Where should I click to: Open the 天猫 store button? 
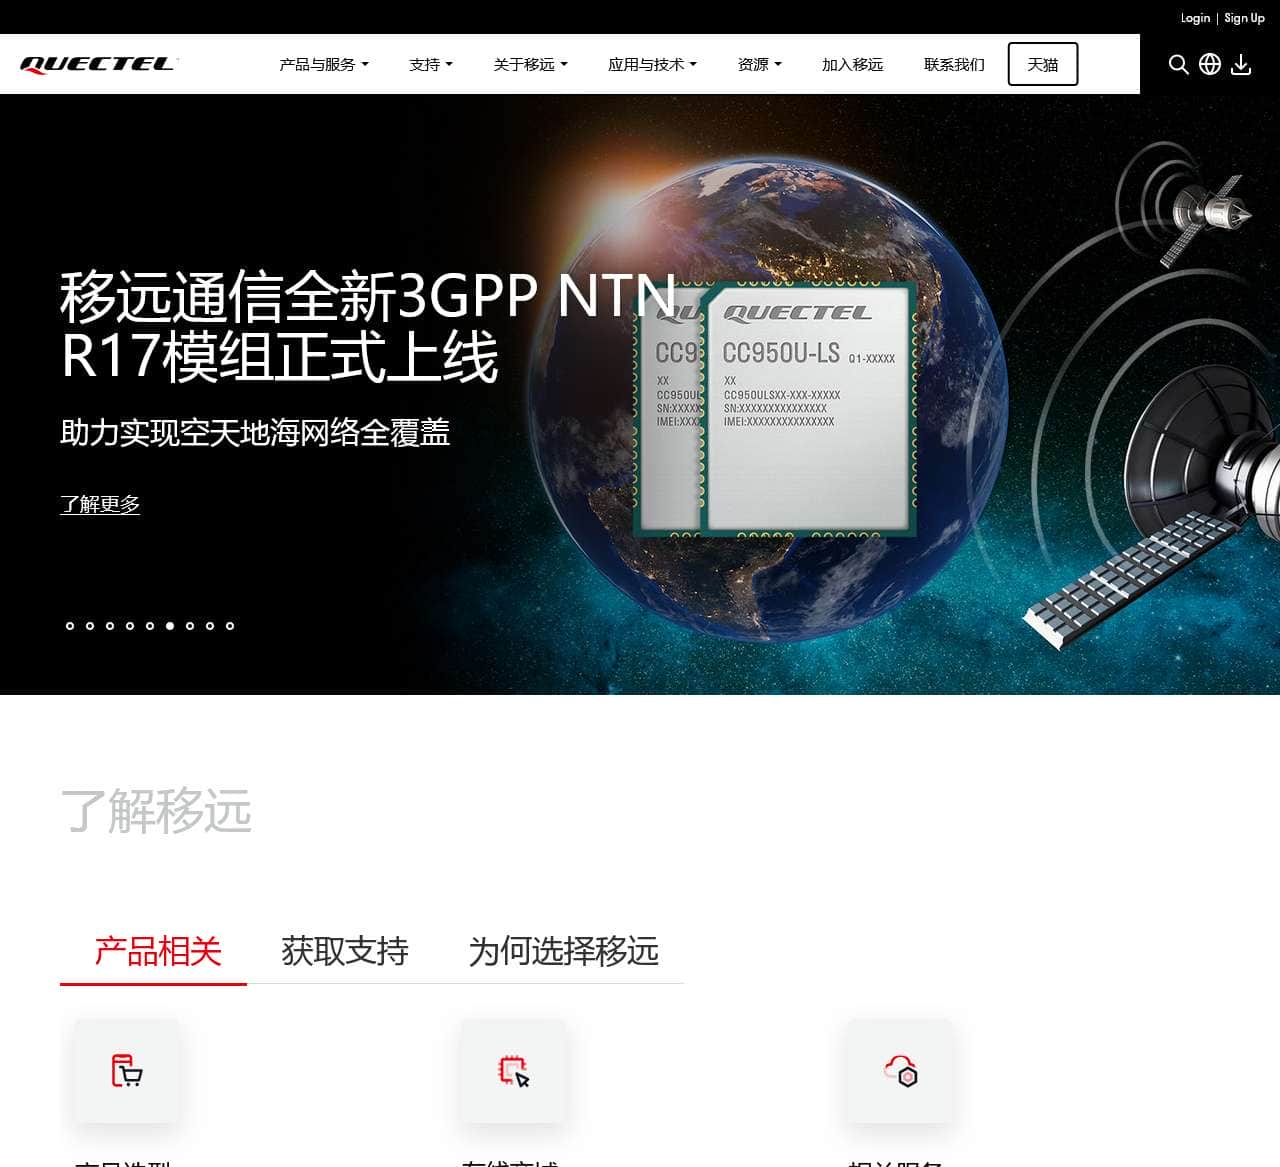click(1043, 64)
